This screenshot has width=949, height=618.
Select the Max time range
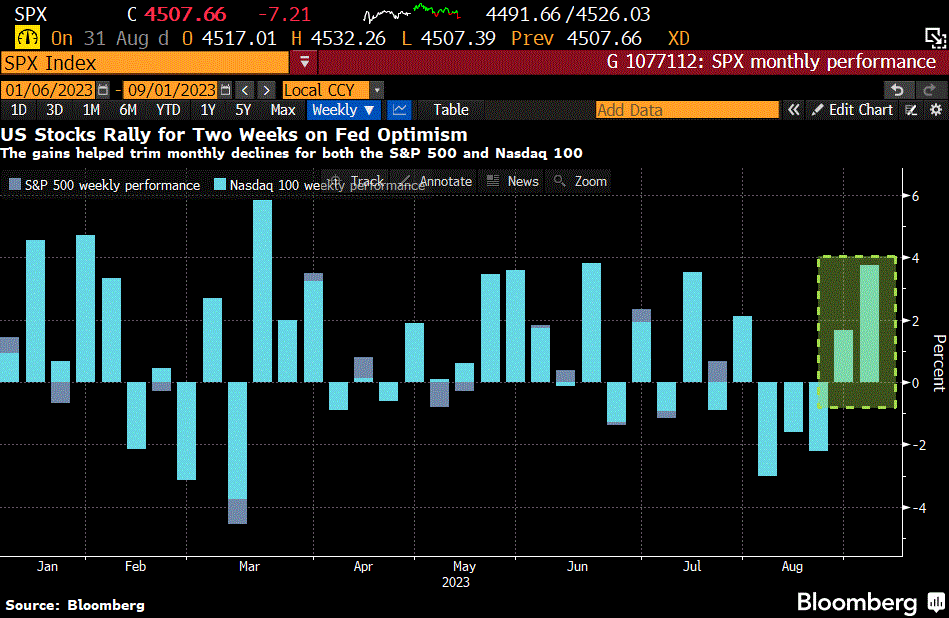coord(283,110)
